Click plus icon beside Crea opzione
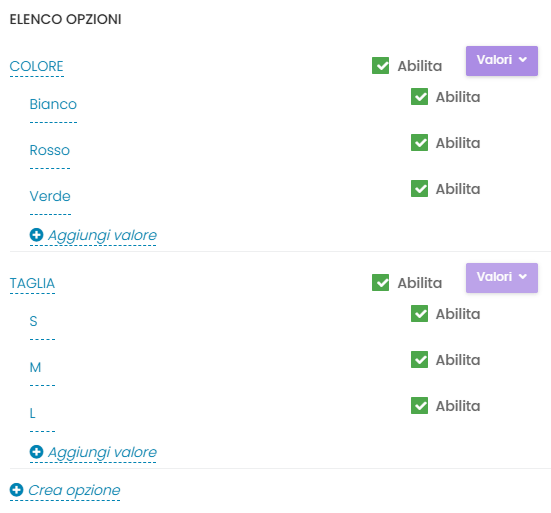Viewport: 551px width, 513px height. point(17,490)
